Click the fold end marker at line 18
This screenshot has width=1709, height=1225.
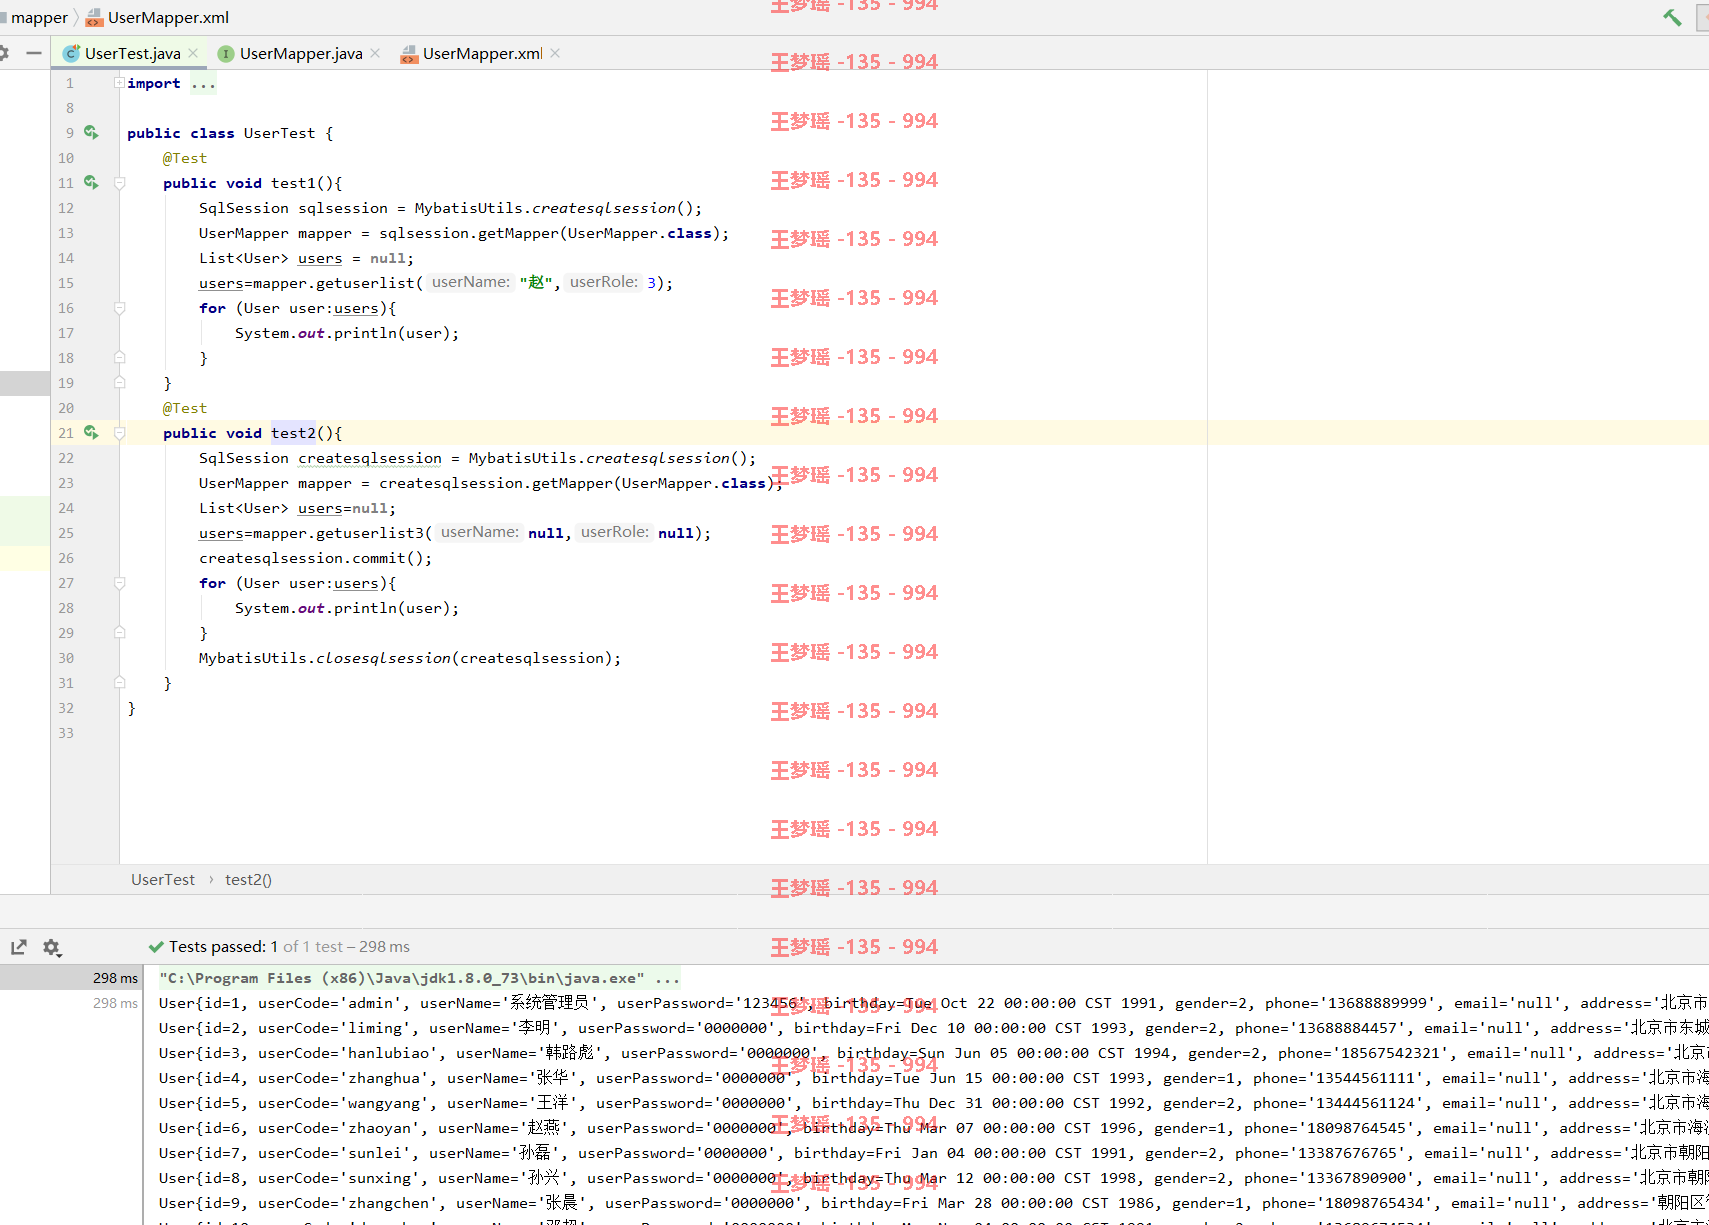tap(119, 357)
